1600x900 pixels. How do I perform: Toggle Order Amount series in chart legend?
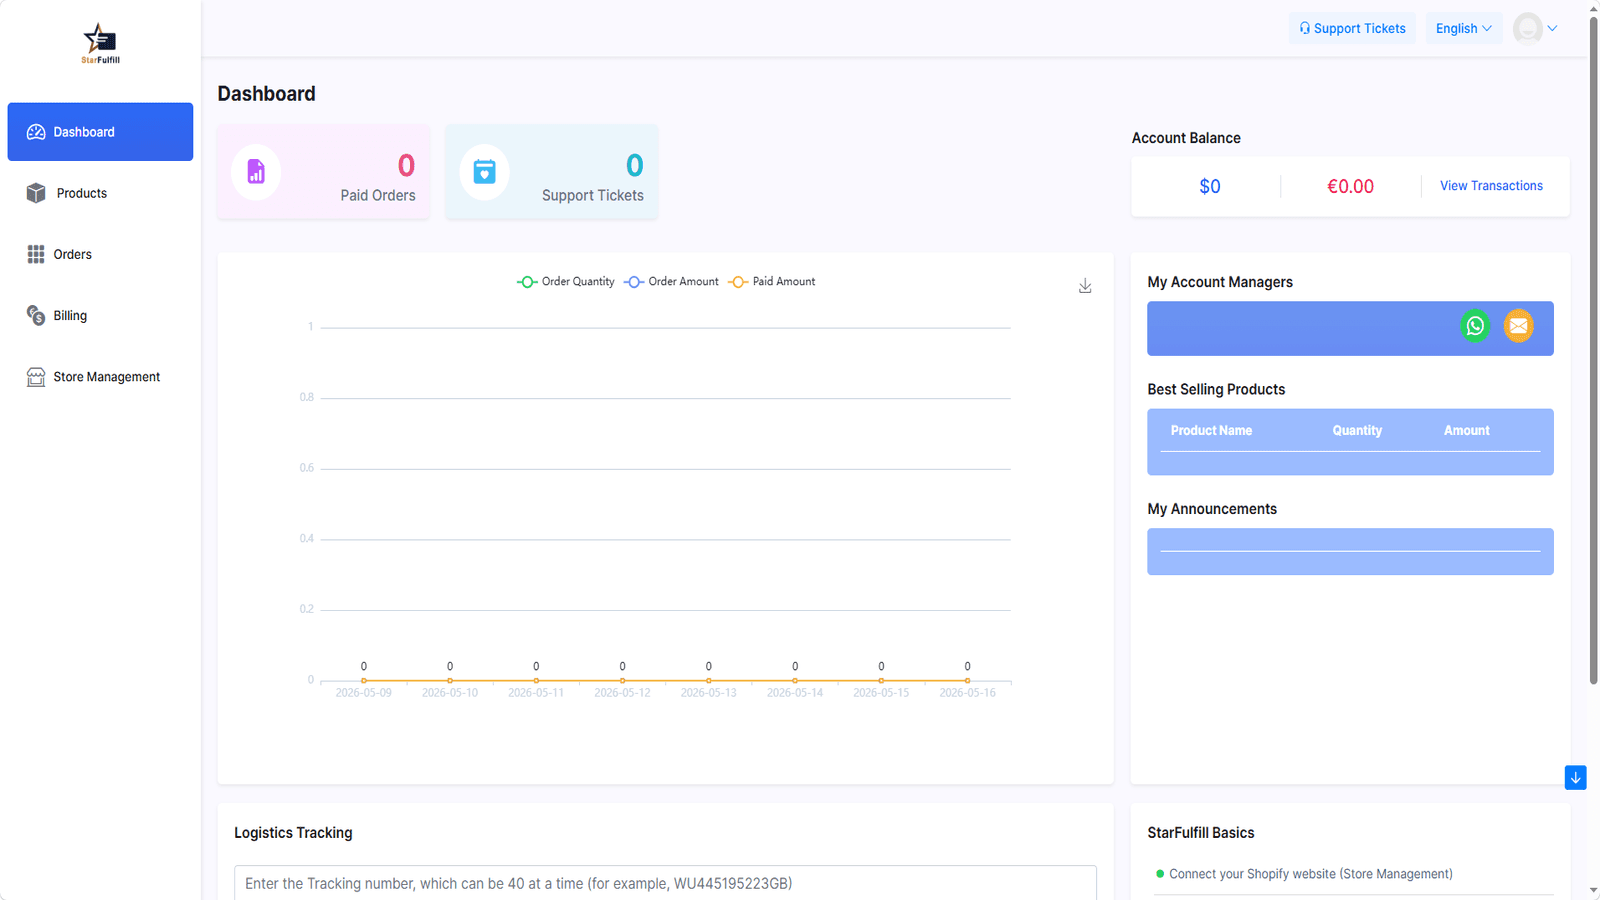coord(671,282)
